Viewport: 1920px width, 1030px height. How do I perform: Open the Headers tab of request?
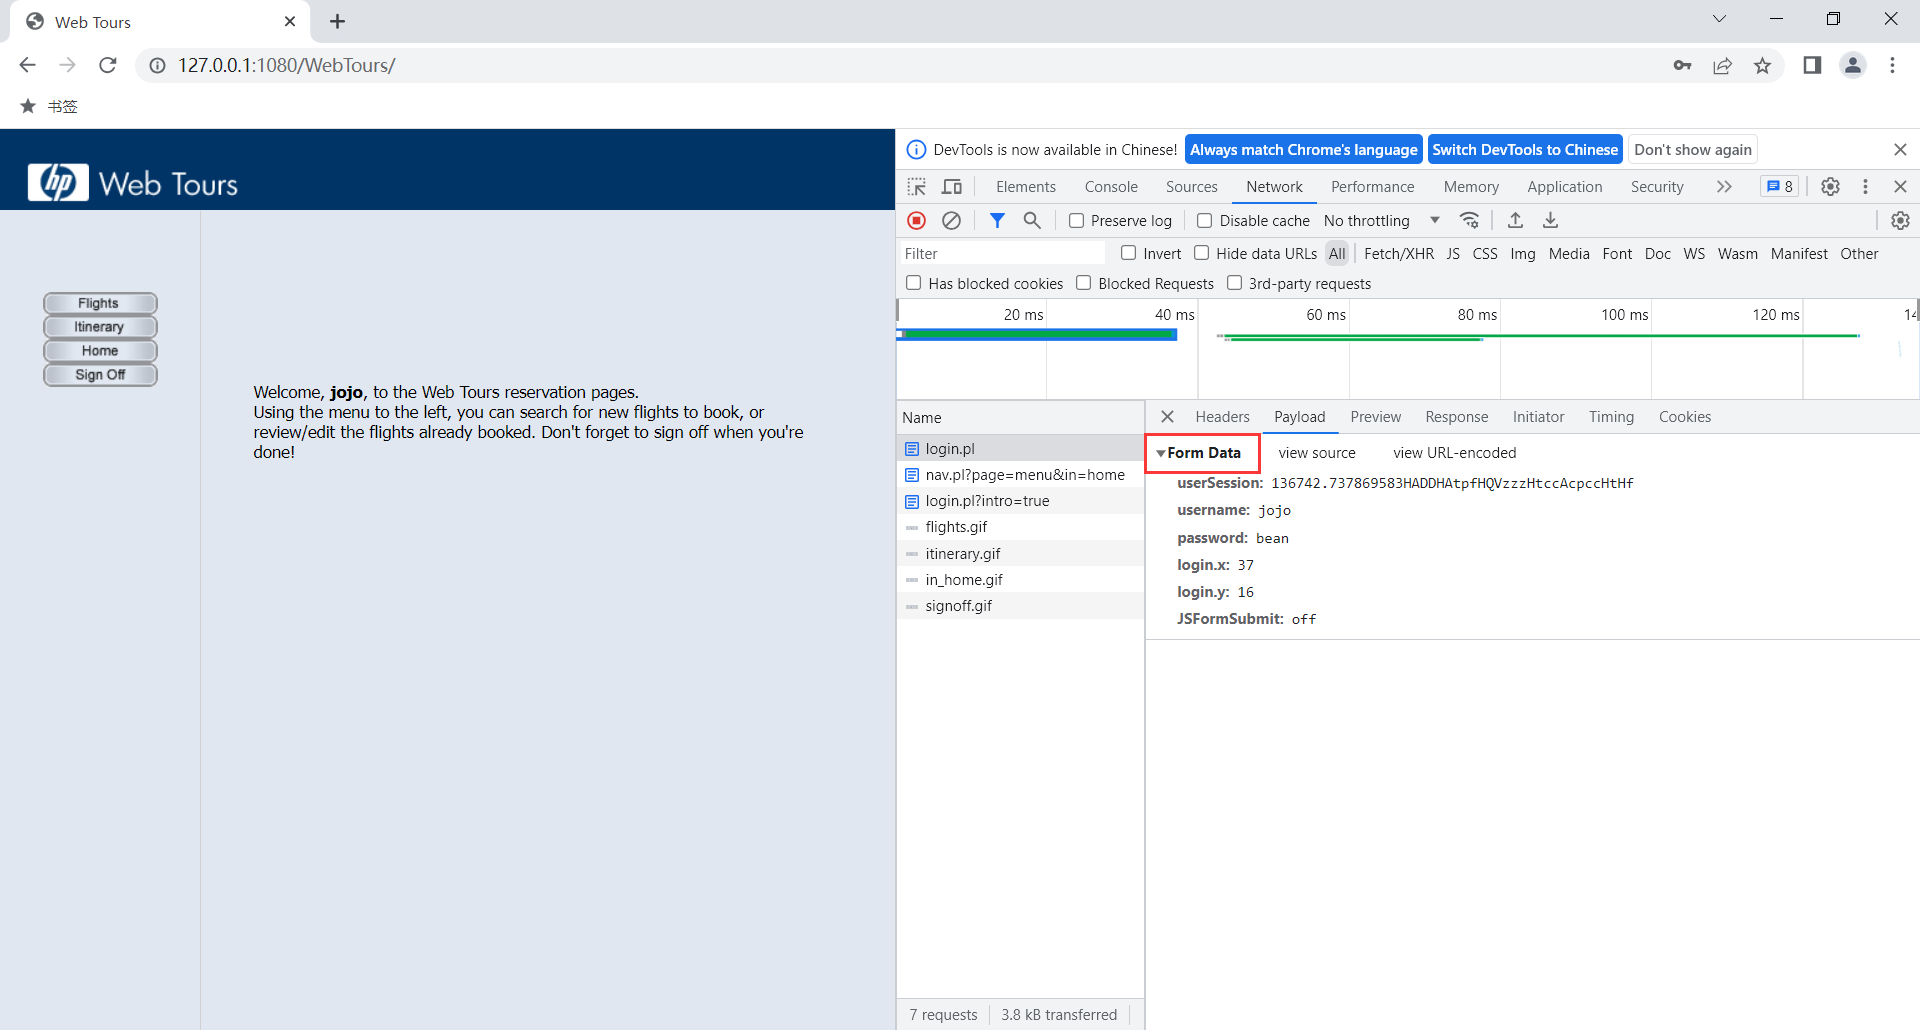(1222, 417)
